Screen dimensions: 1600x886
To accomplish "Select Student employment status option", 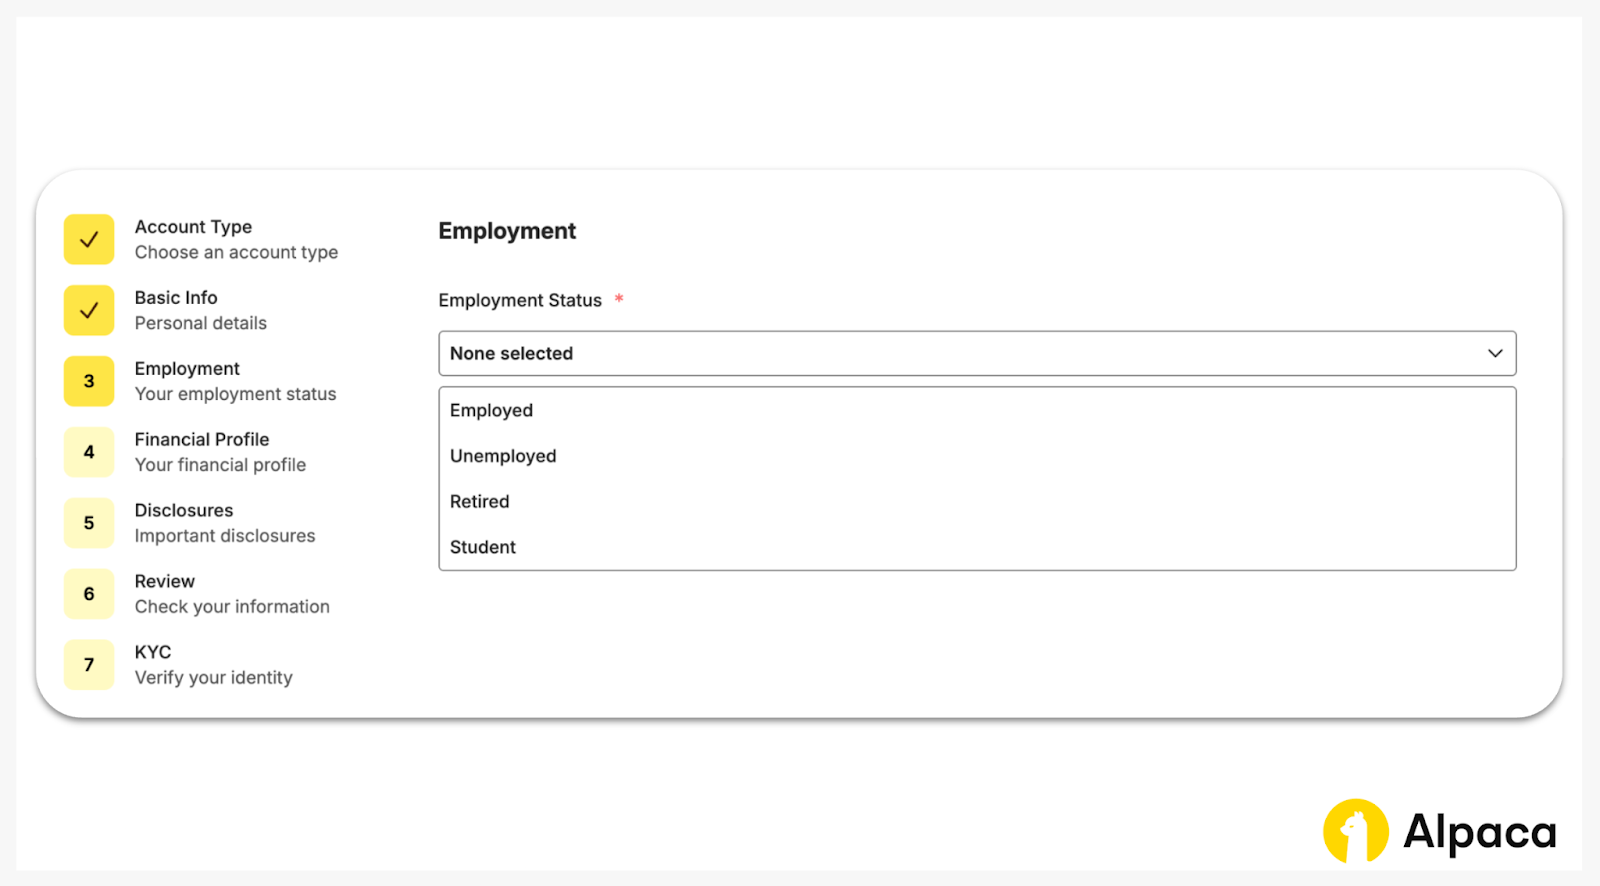I will 483,547.
